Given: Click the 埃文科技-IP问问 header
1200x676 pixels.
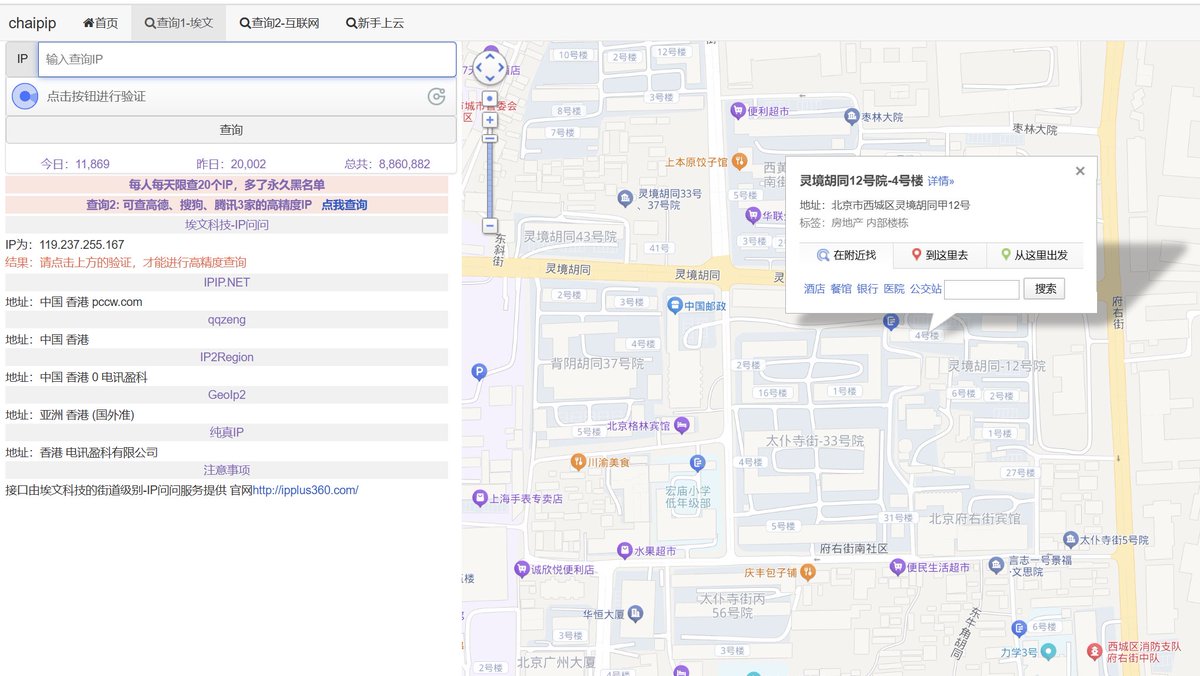Looking at the screenshot, I should point(227,225).
